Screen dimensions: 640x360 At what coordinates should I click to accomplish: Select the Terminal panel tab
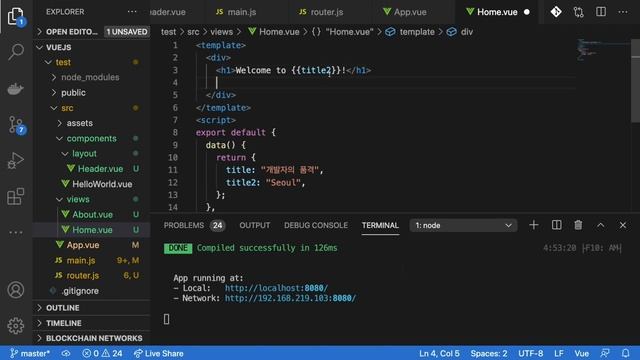click(380, 225)
